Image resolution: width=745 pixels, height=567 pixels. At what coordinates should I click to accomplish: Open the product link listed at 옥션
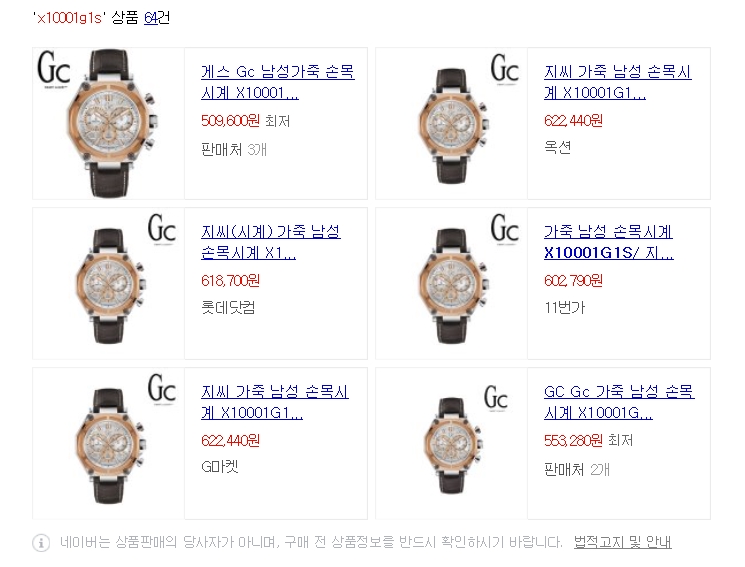(618, 82)
